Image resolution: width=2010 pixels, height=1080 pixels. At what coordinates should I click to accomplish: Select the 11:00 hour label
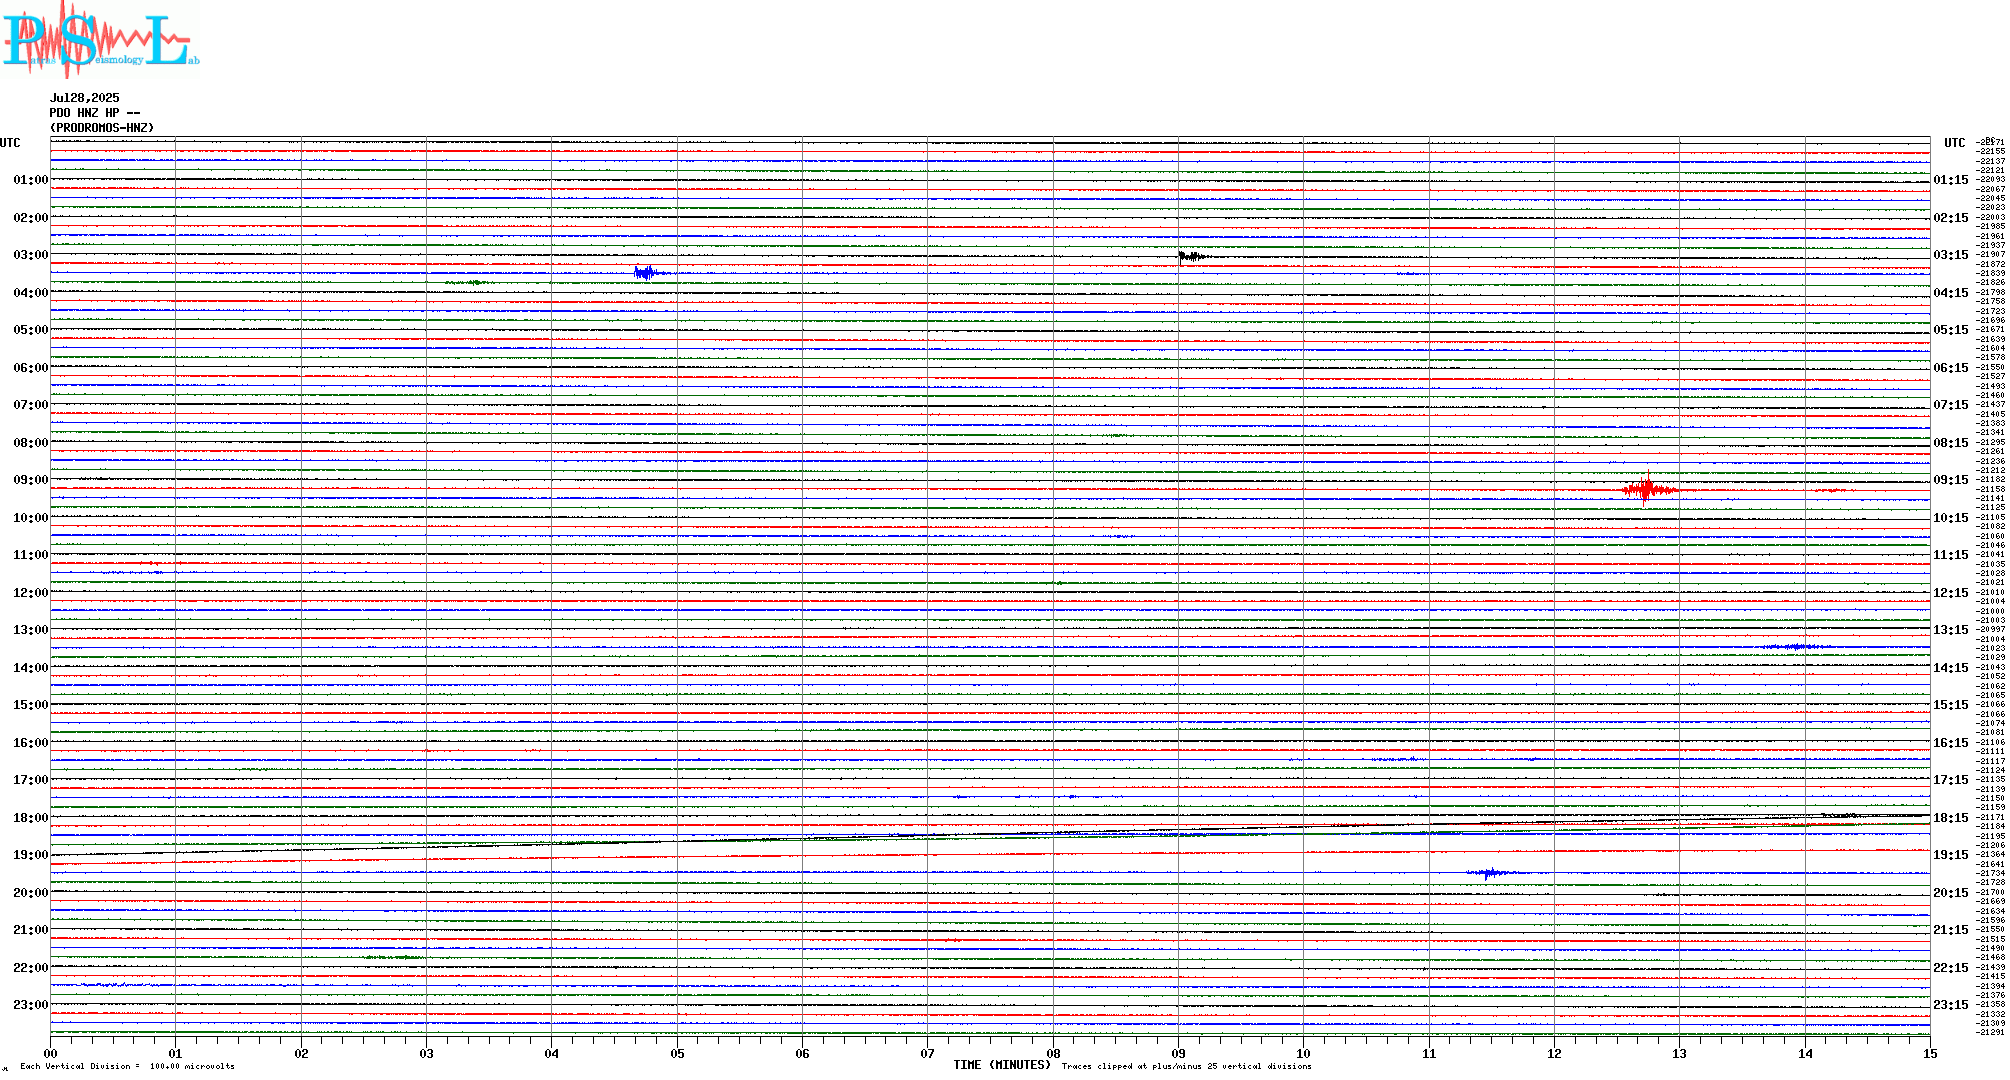pos(31,555)
